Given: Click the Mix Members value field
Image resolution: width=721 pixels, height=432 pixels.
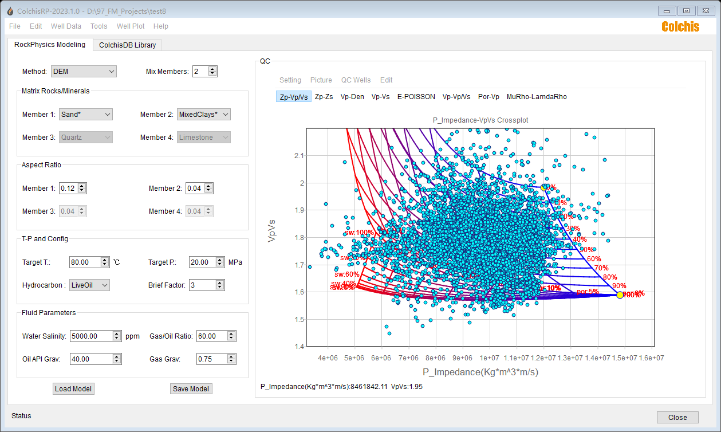Looking at the screenshot, I should click(x=200, y=71).
